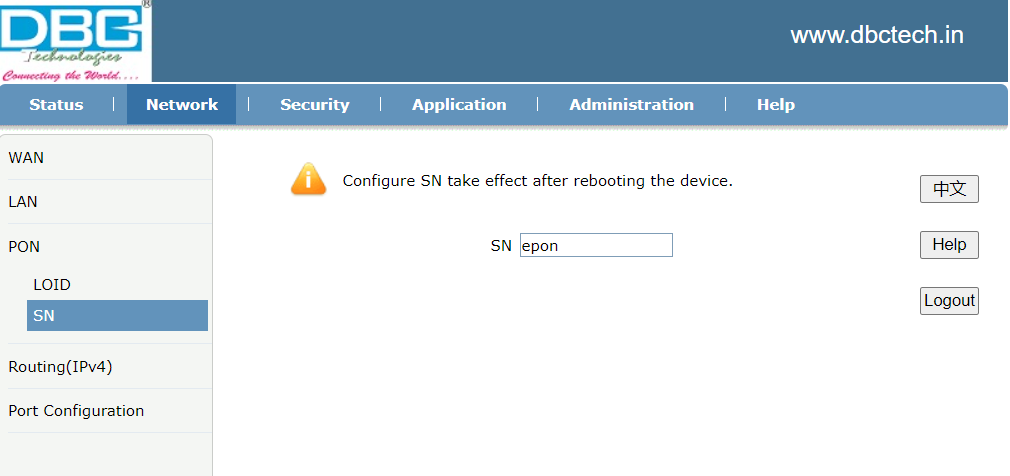Open the Status tab
This screenshot has width=1010, height=476.
pyautogui.click(x=56, y=105)
